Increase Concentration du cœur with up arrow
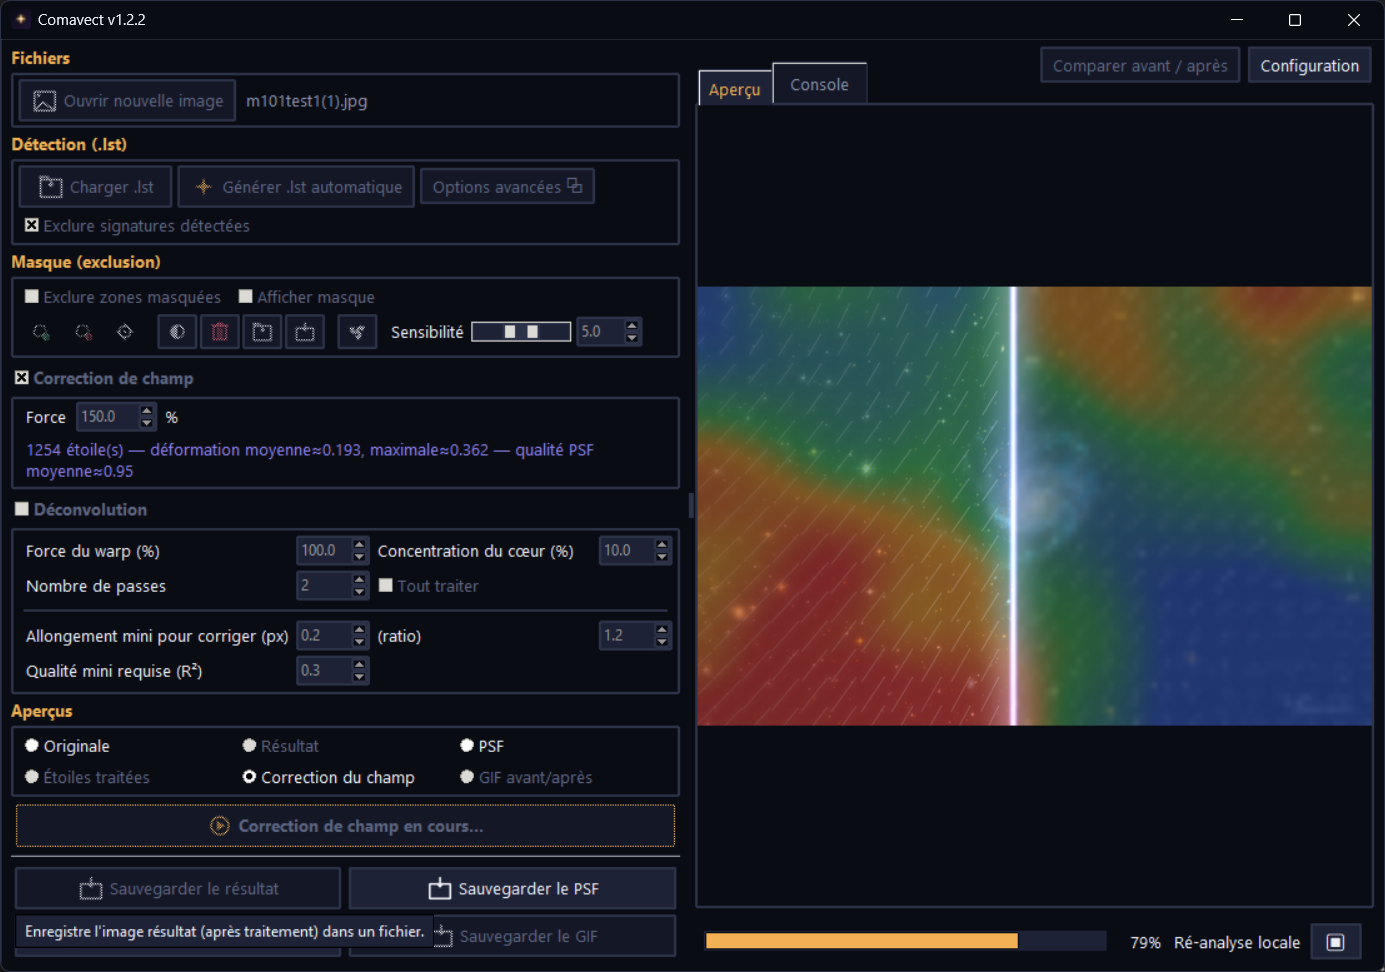The width and height of the screenshot is (1385, 972). click(662, 544)
